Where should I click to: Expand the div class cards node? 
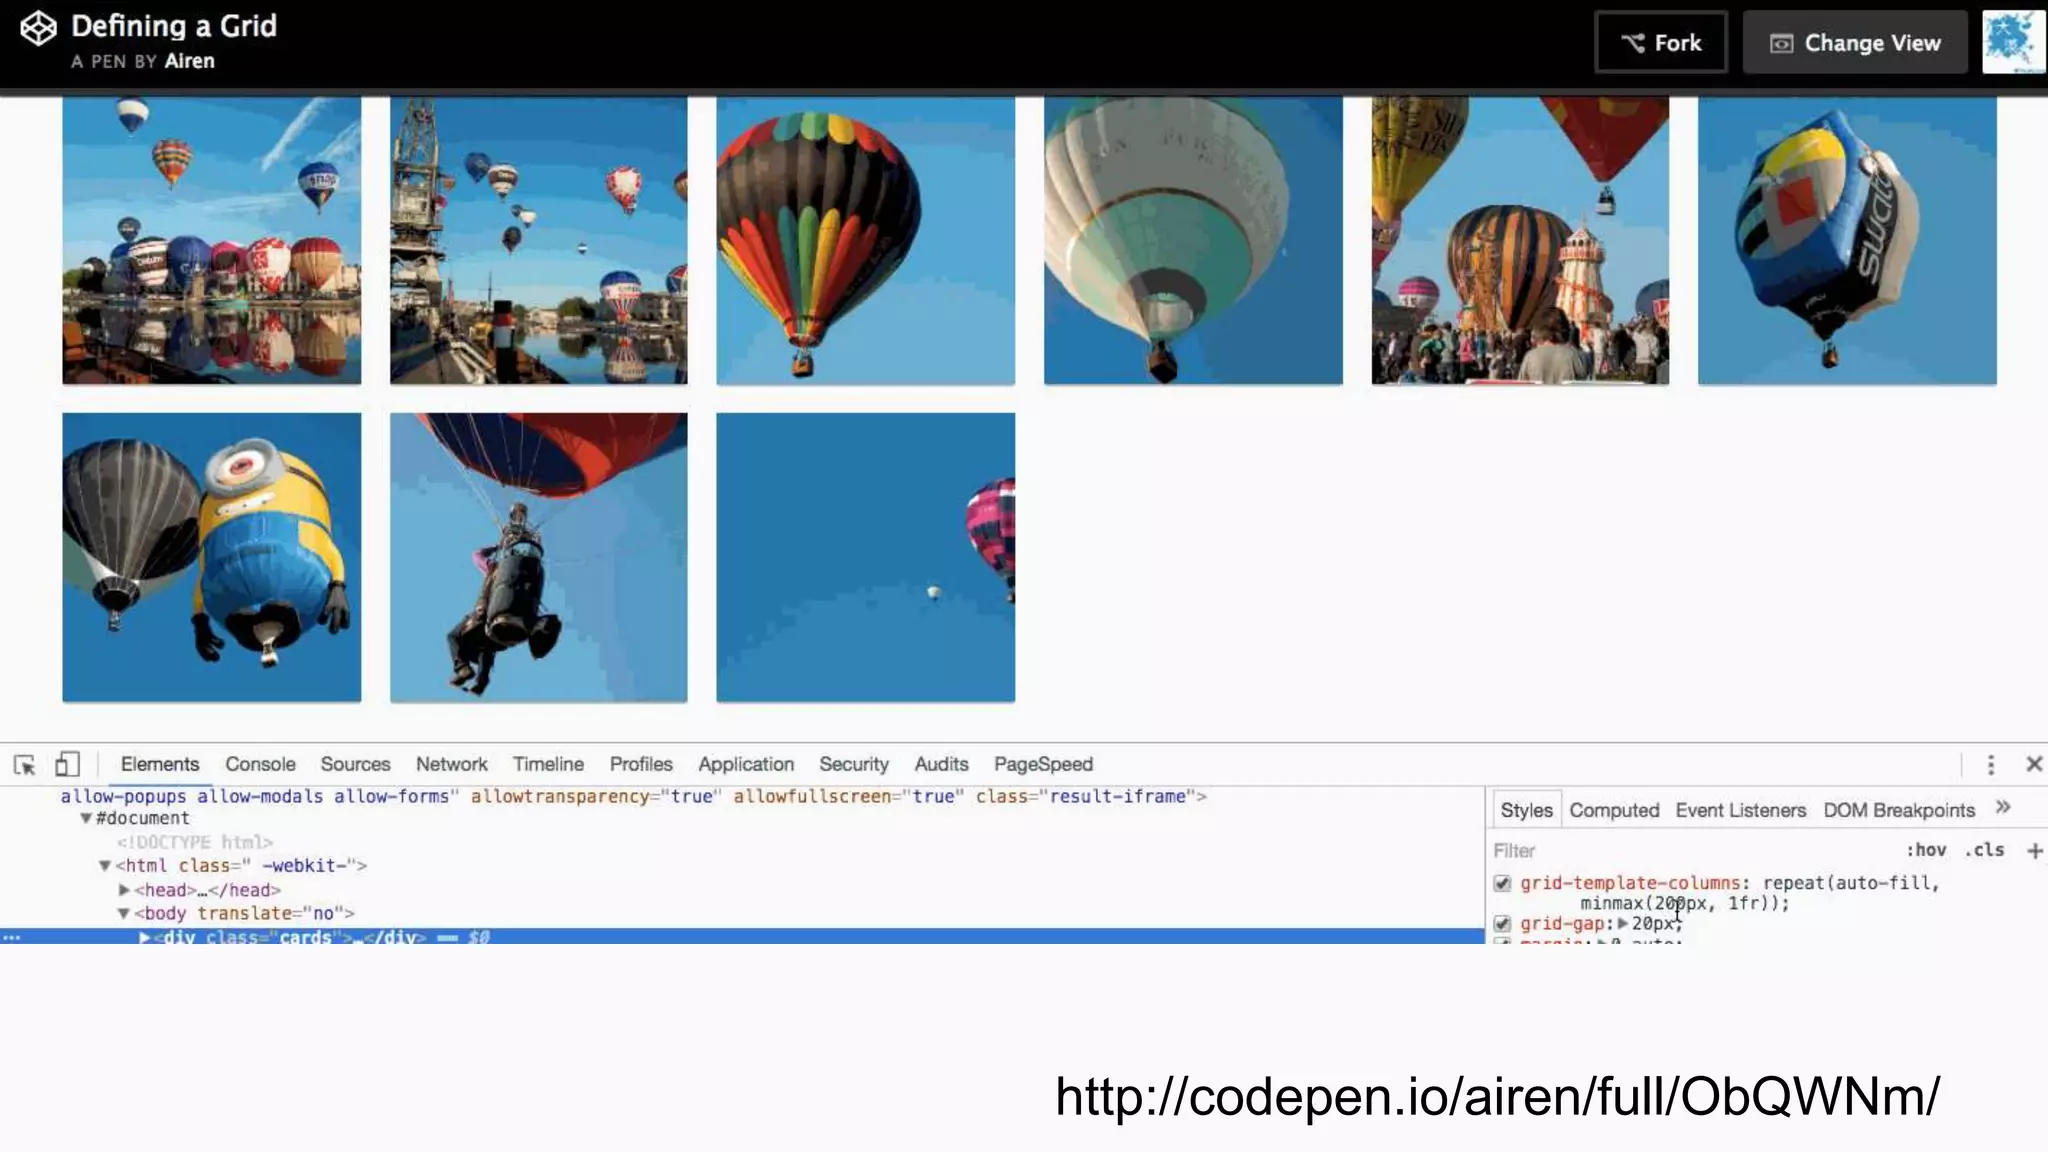tap(144, 937)
